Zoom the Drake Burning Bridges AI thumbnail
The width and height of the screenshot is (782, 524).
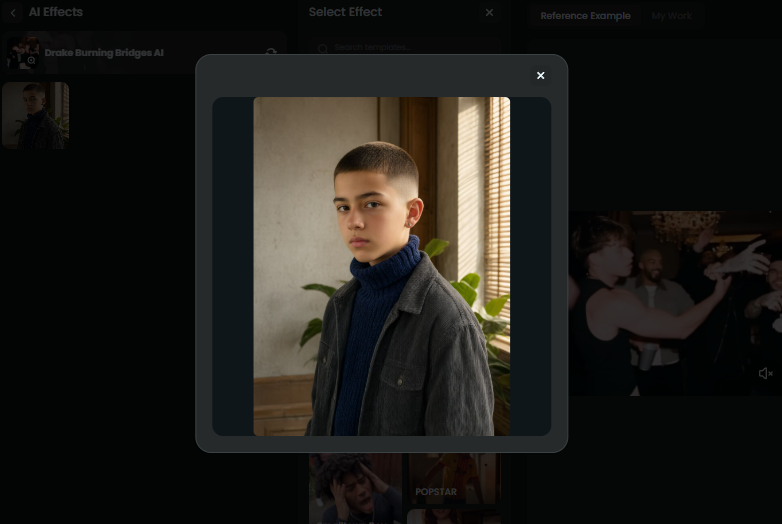(31, 61)
